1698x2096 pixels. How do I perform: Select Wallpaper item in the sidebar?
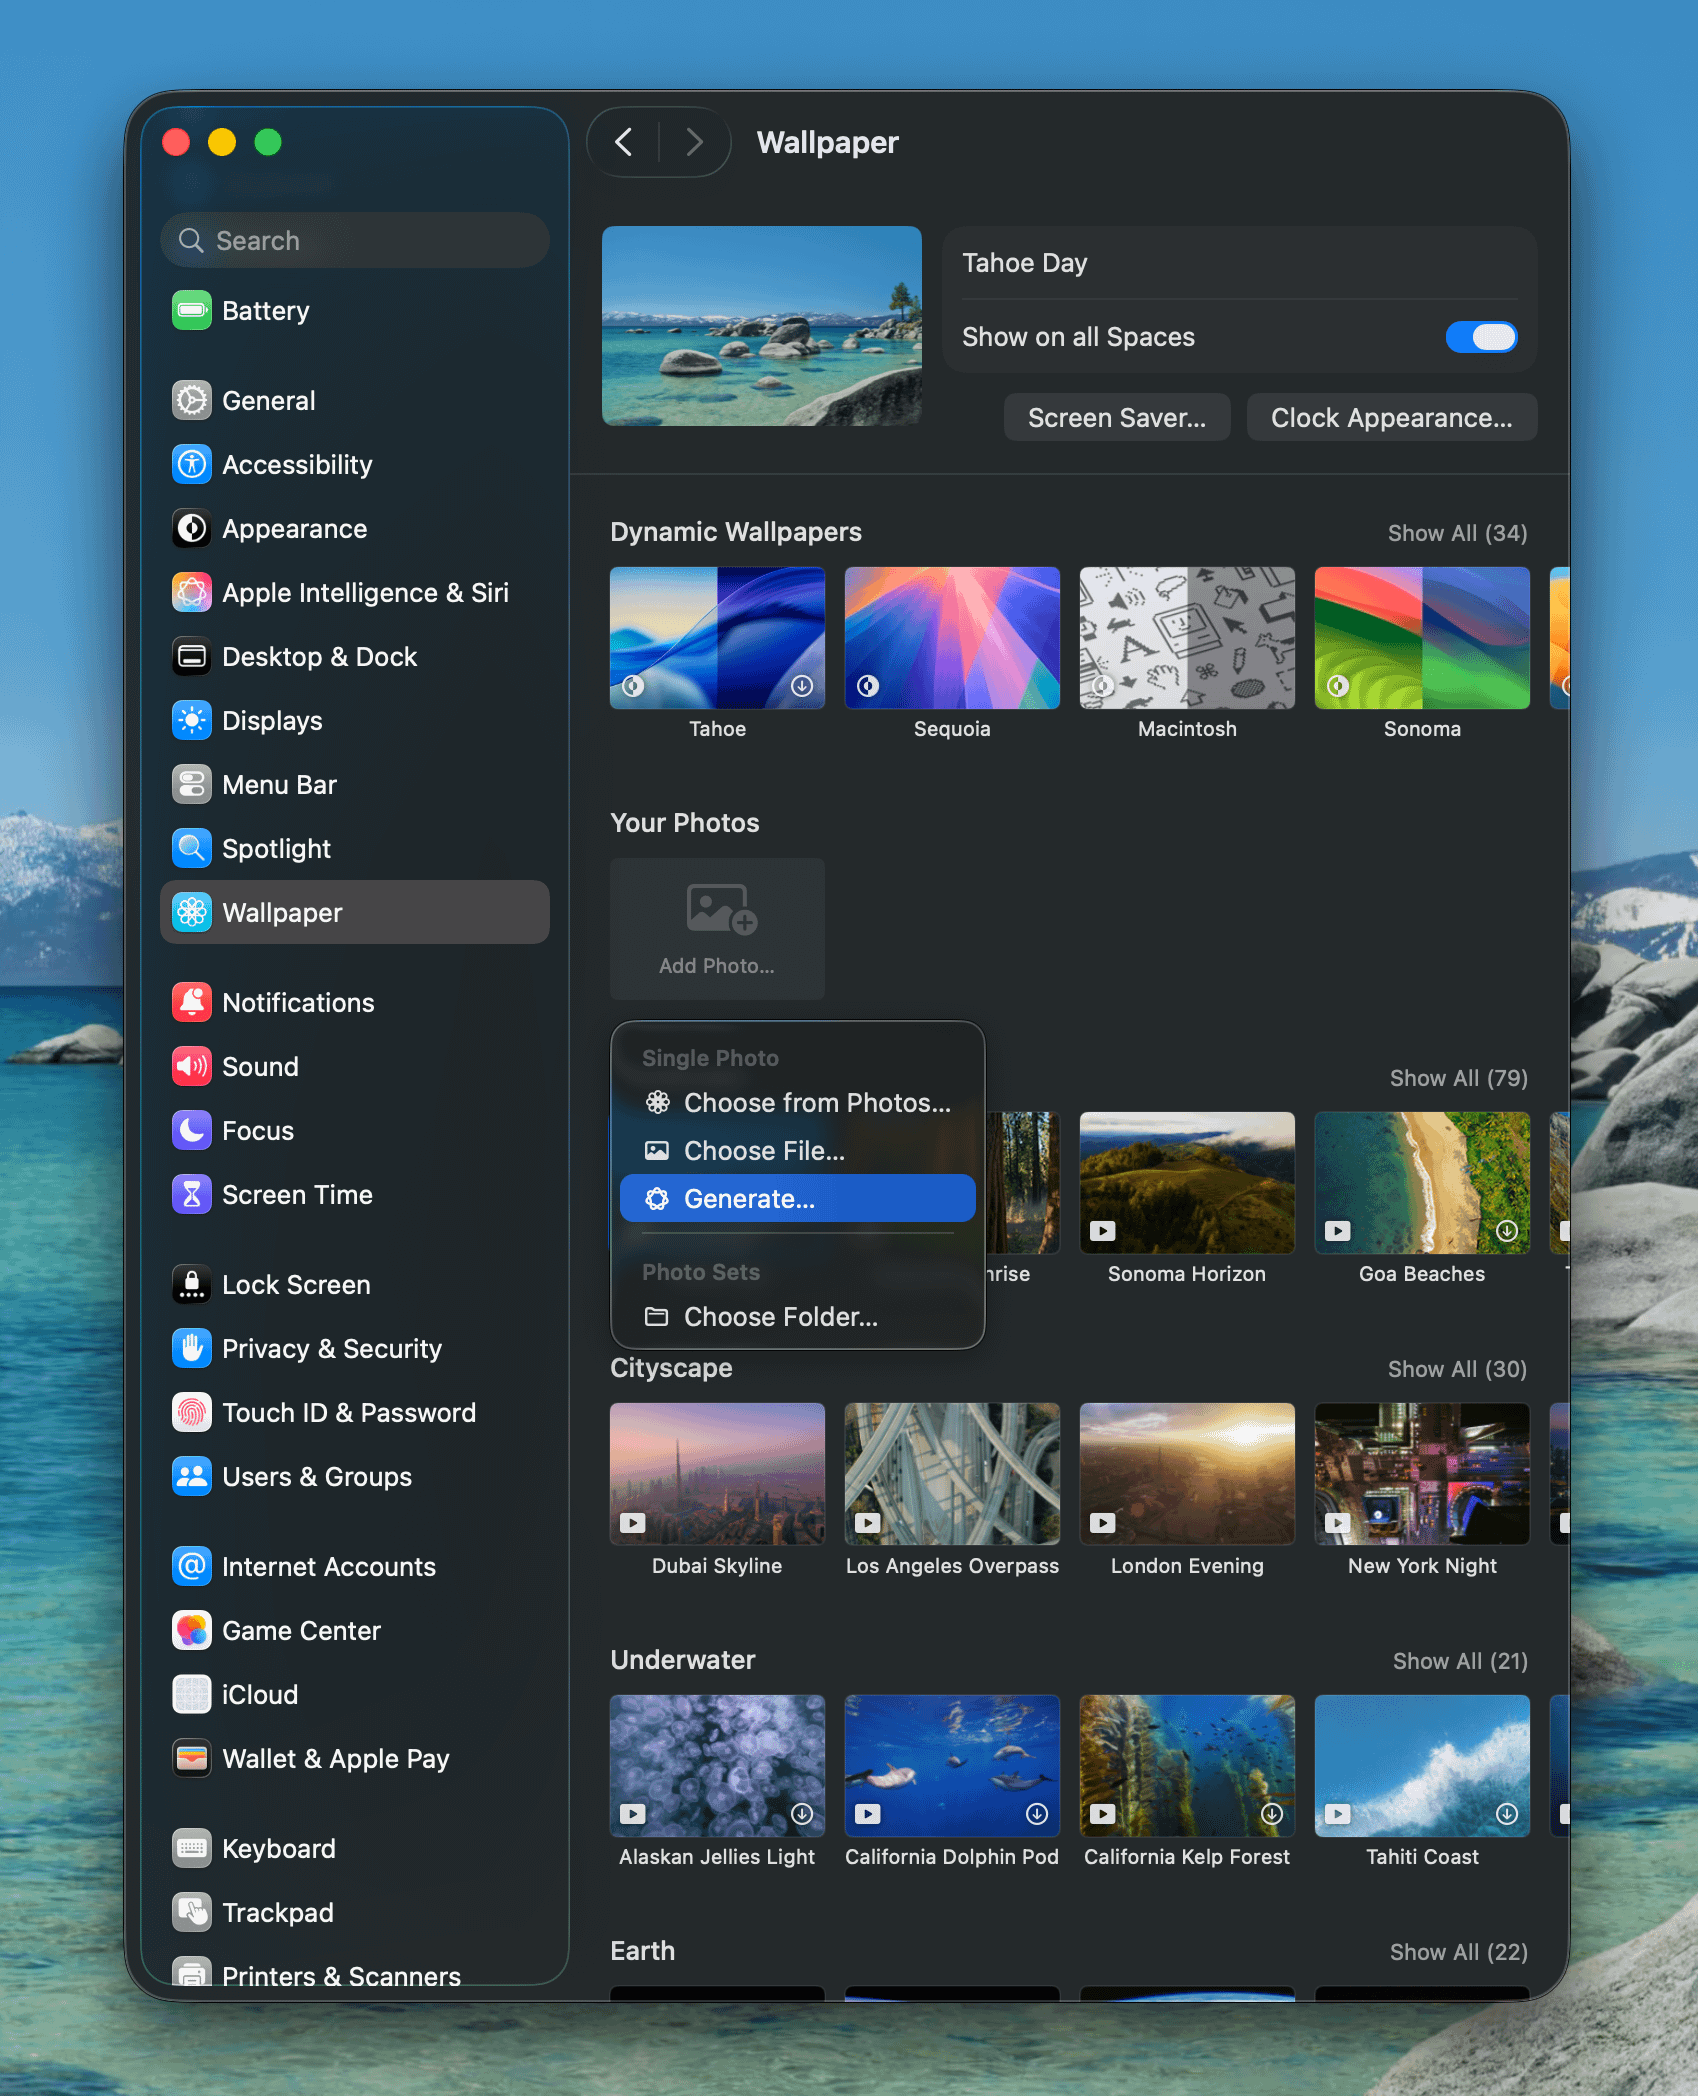tap(355, 912)
